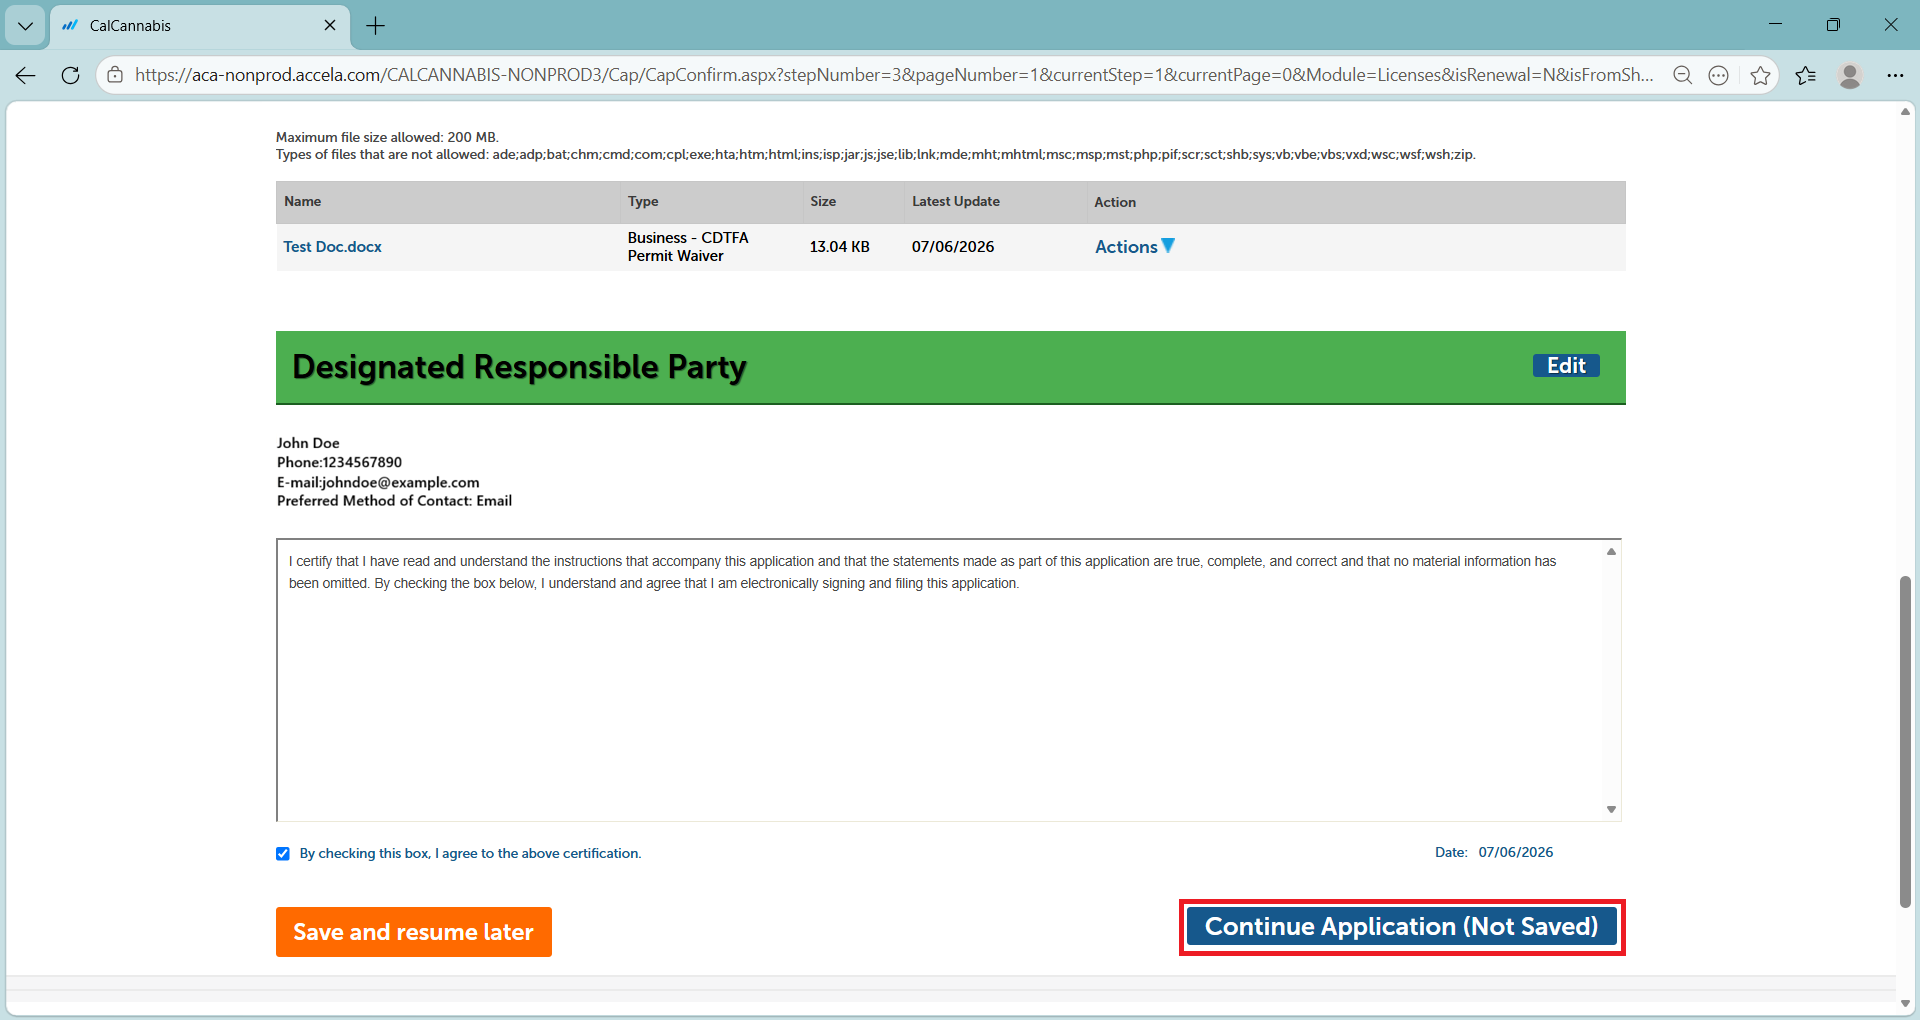
Task: Click the Name column header
Action: coord(302,201)
